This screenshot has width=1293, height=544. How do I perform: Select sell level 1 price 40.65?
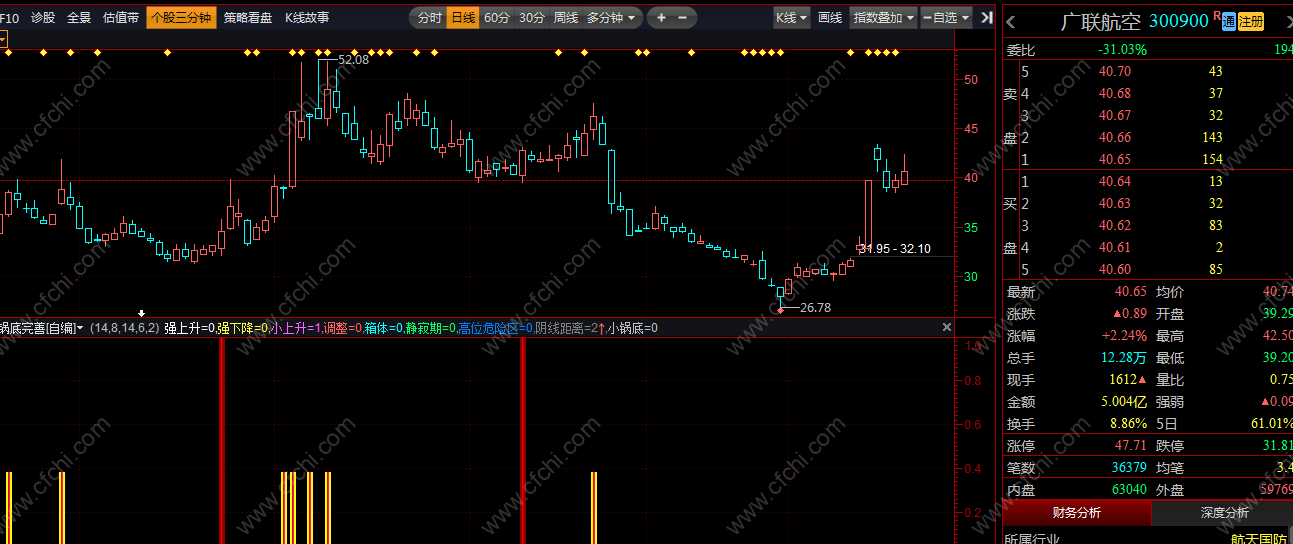click(x=1115, y=159)
